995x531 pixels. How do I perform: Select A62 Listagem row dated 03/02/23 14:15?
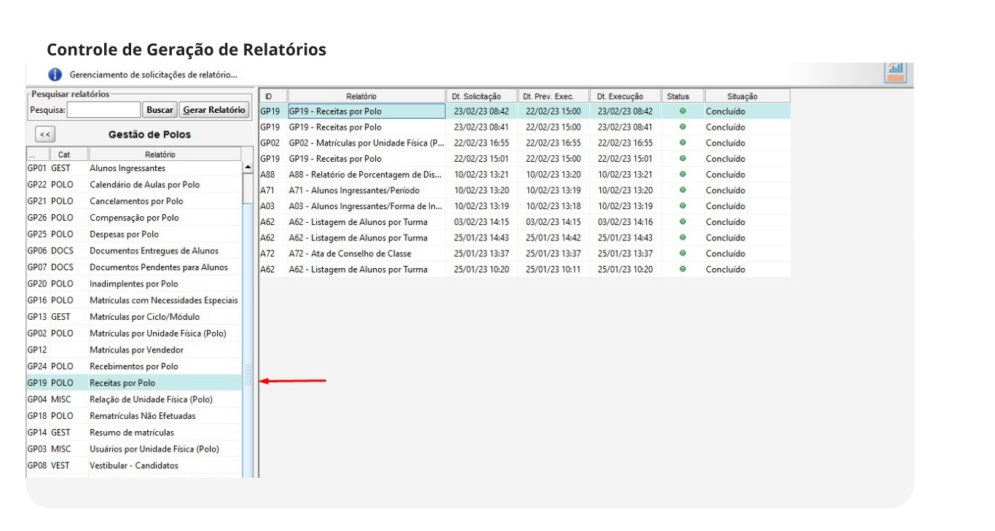pyautogui.click(x=525, y=222)
